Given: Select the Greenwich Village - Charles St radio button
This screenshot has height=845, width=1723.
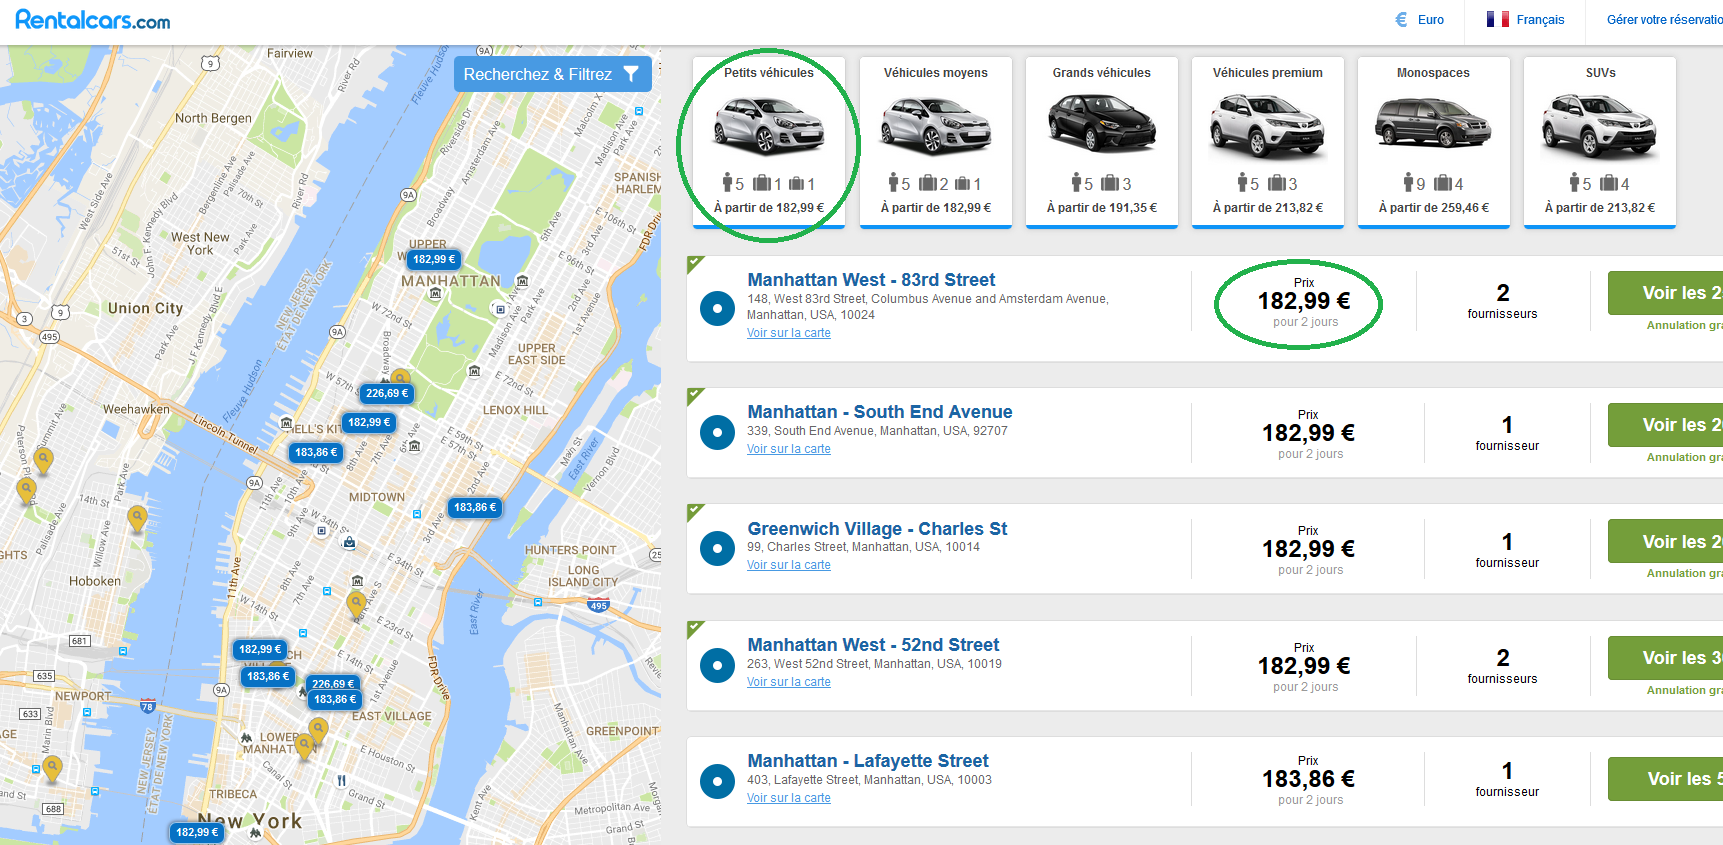Looking at the screenshot, I should pyautogui.click(x=717, y=548).
